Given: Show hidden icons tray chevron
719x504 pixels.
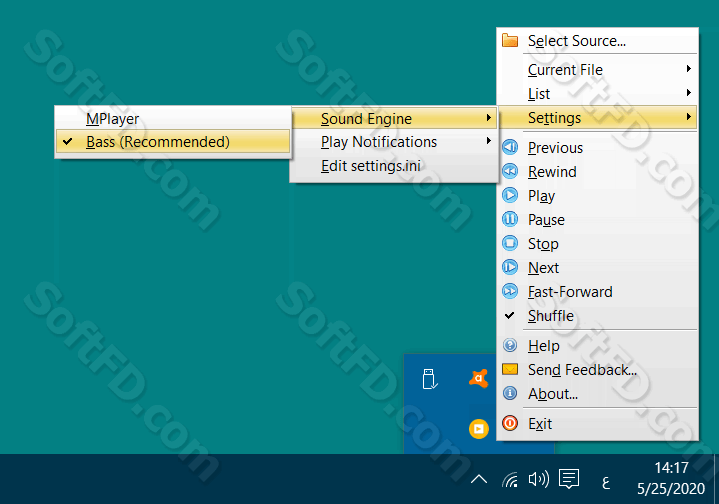Looking at the screenshot, I should [479, 479].
